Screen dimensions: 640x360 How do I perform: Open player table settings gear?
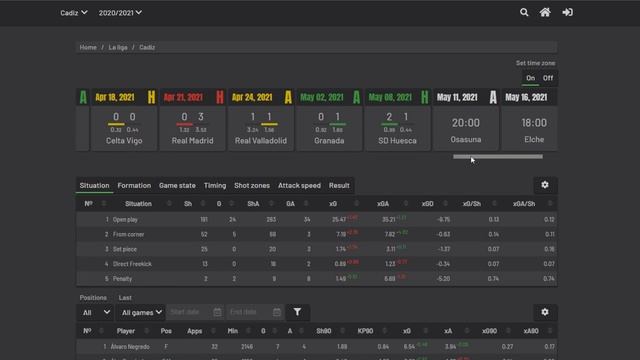pyautogui.click(x=545, y=312)
